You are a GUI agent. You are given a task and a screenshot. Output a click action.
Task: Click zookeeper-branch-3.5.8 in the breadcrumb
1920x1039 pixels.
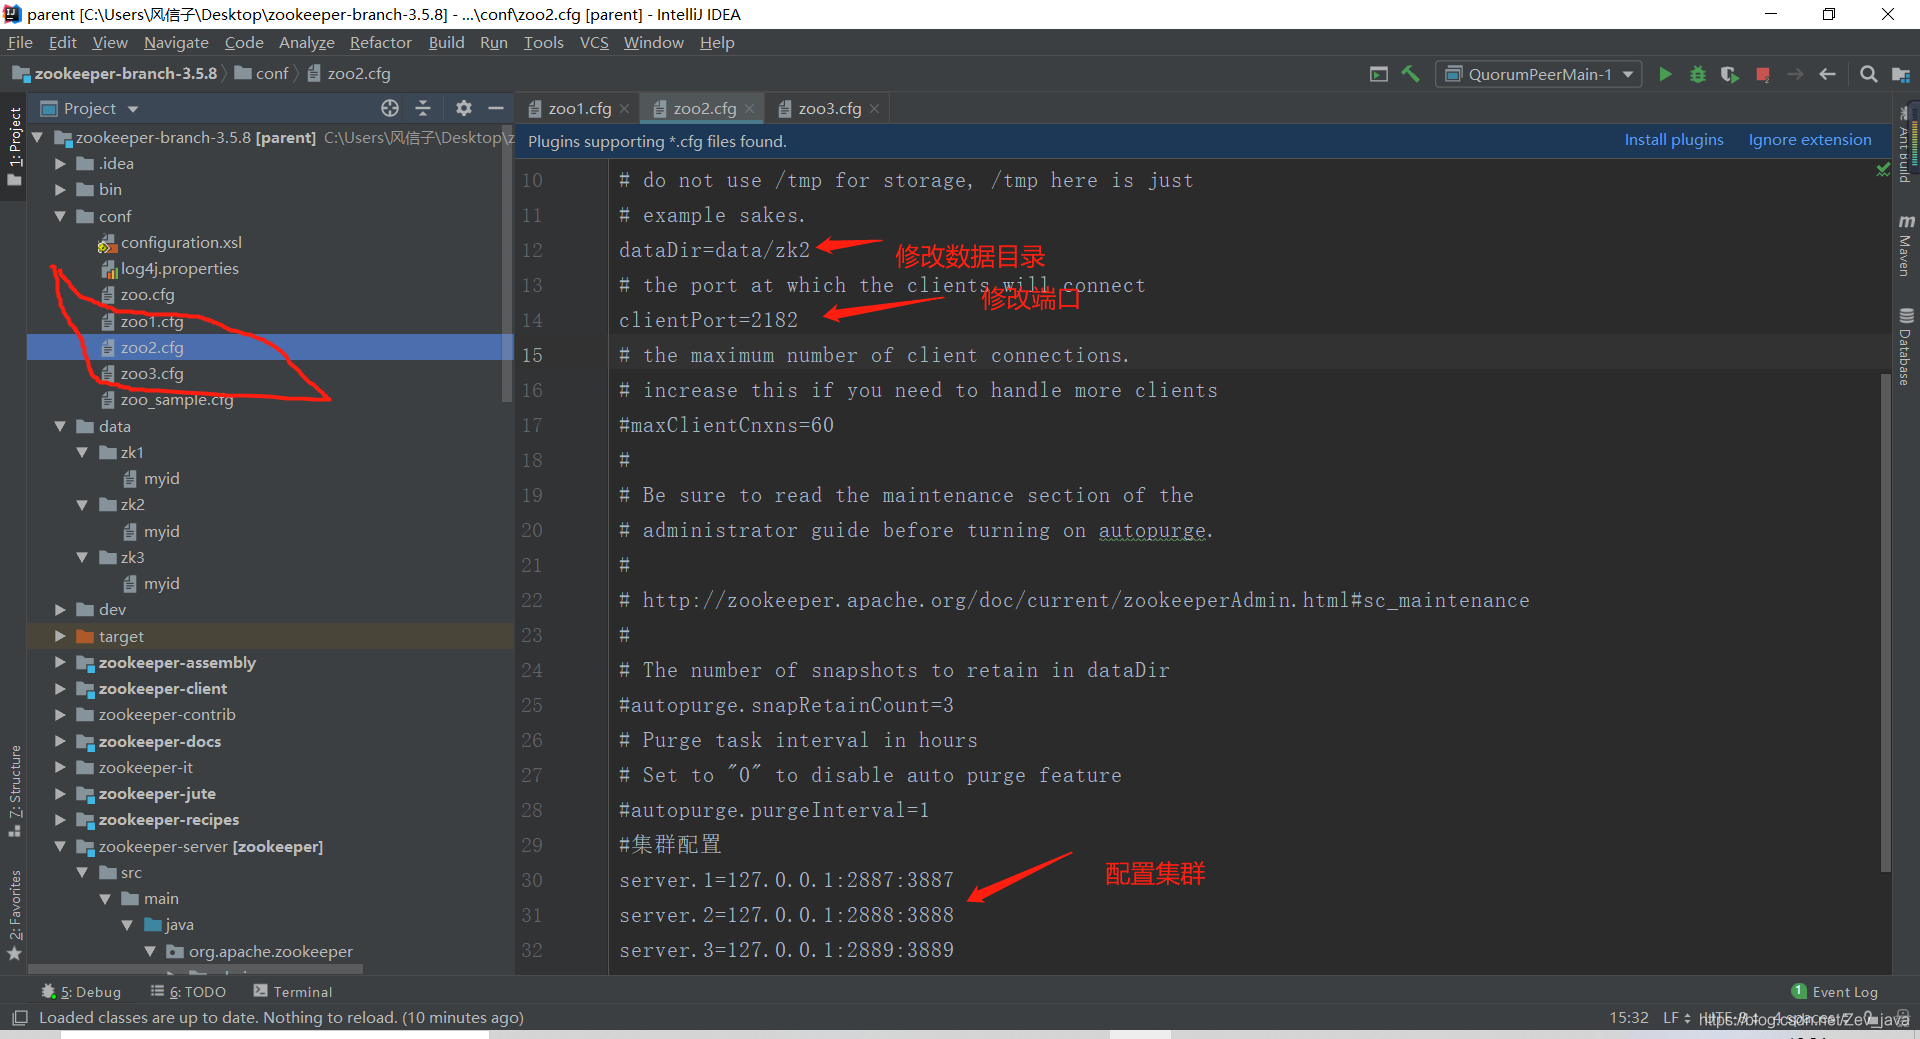[x=115, y=73]
